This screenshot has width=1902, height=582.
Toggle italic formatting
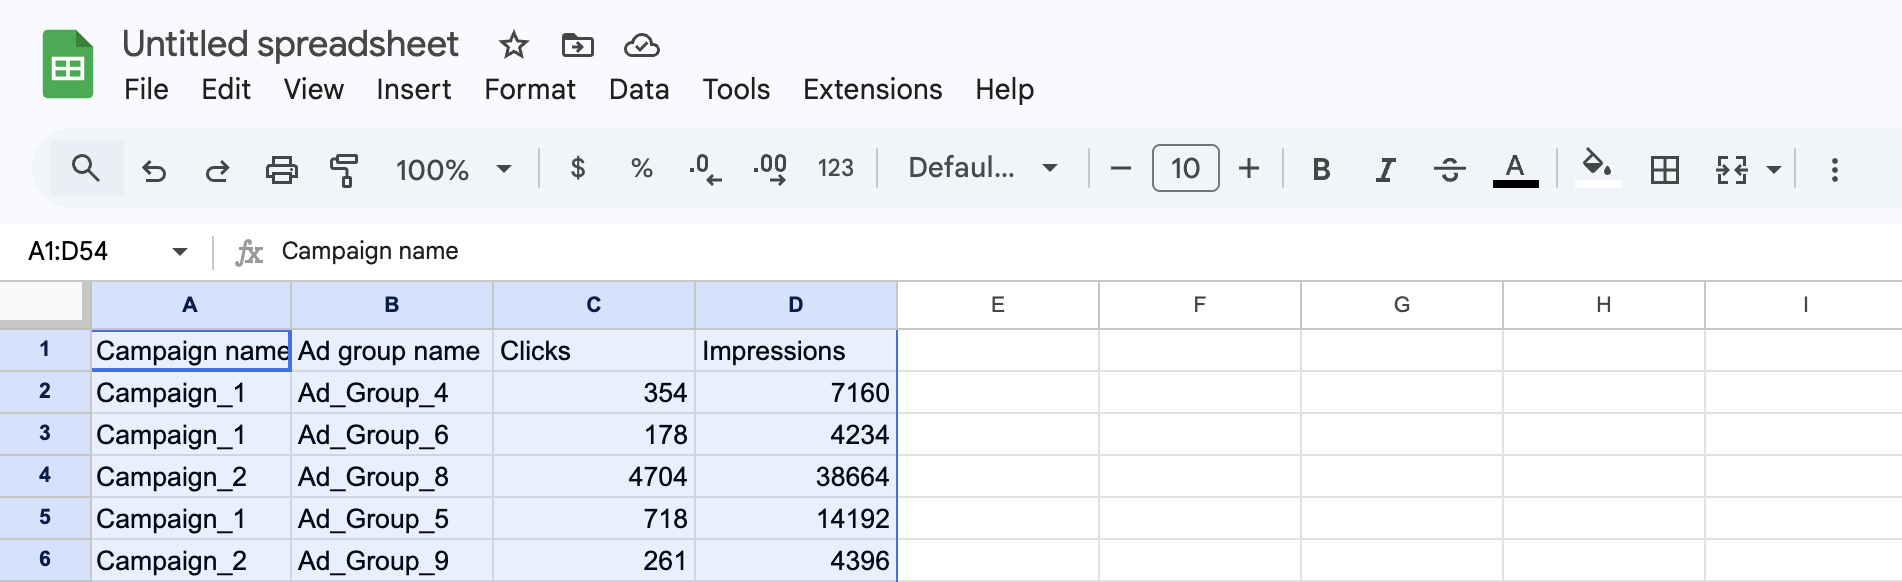pyautogui.click(x=1385, y=170)
